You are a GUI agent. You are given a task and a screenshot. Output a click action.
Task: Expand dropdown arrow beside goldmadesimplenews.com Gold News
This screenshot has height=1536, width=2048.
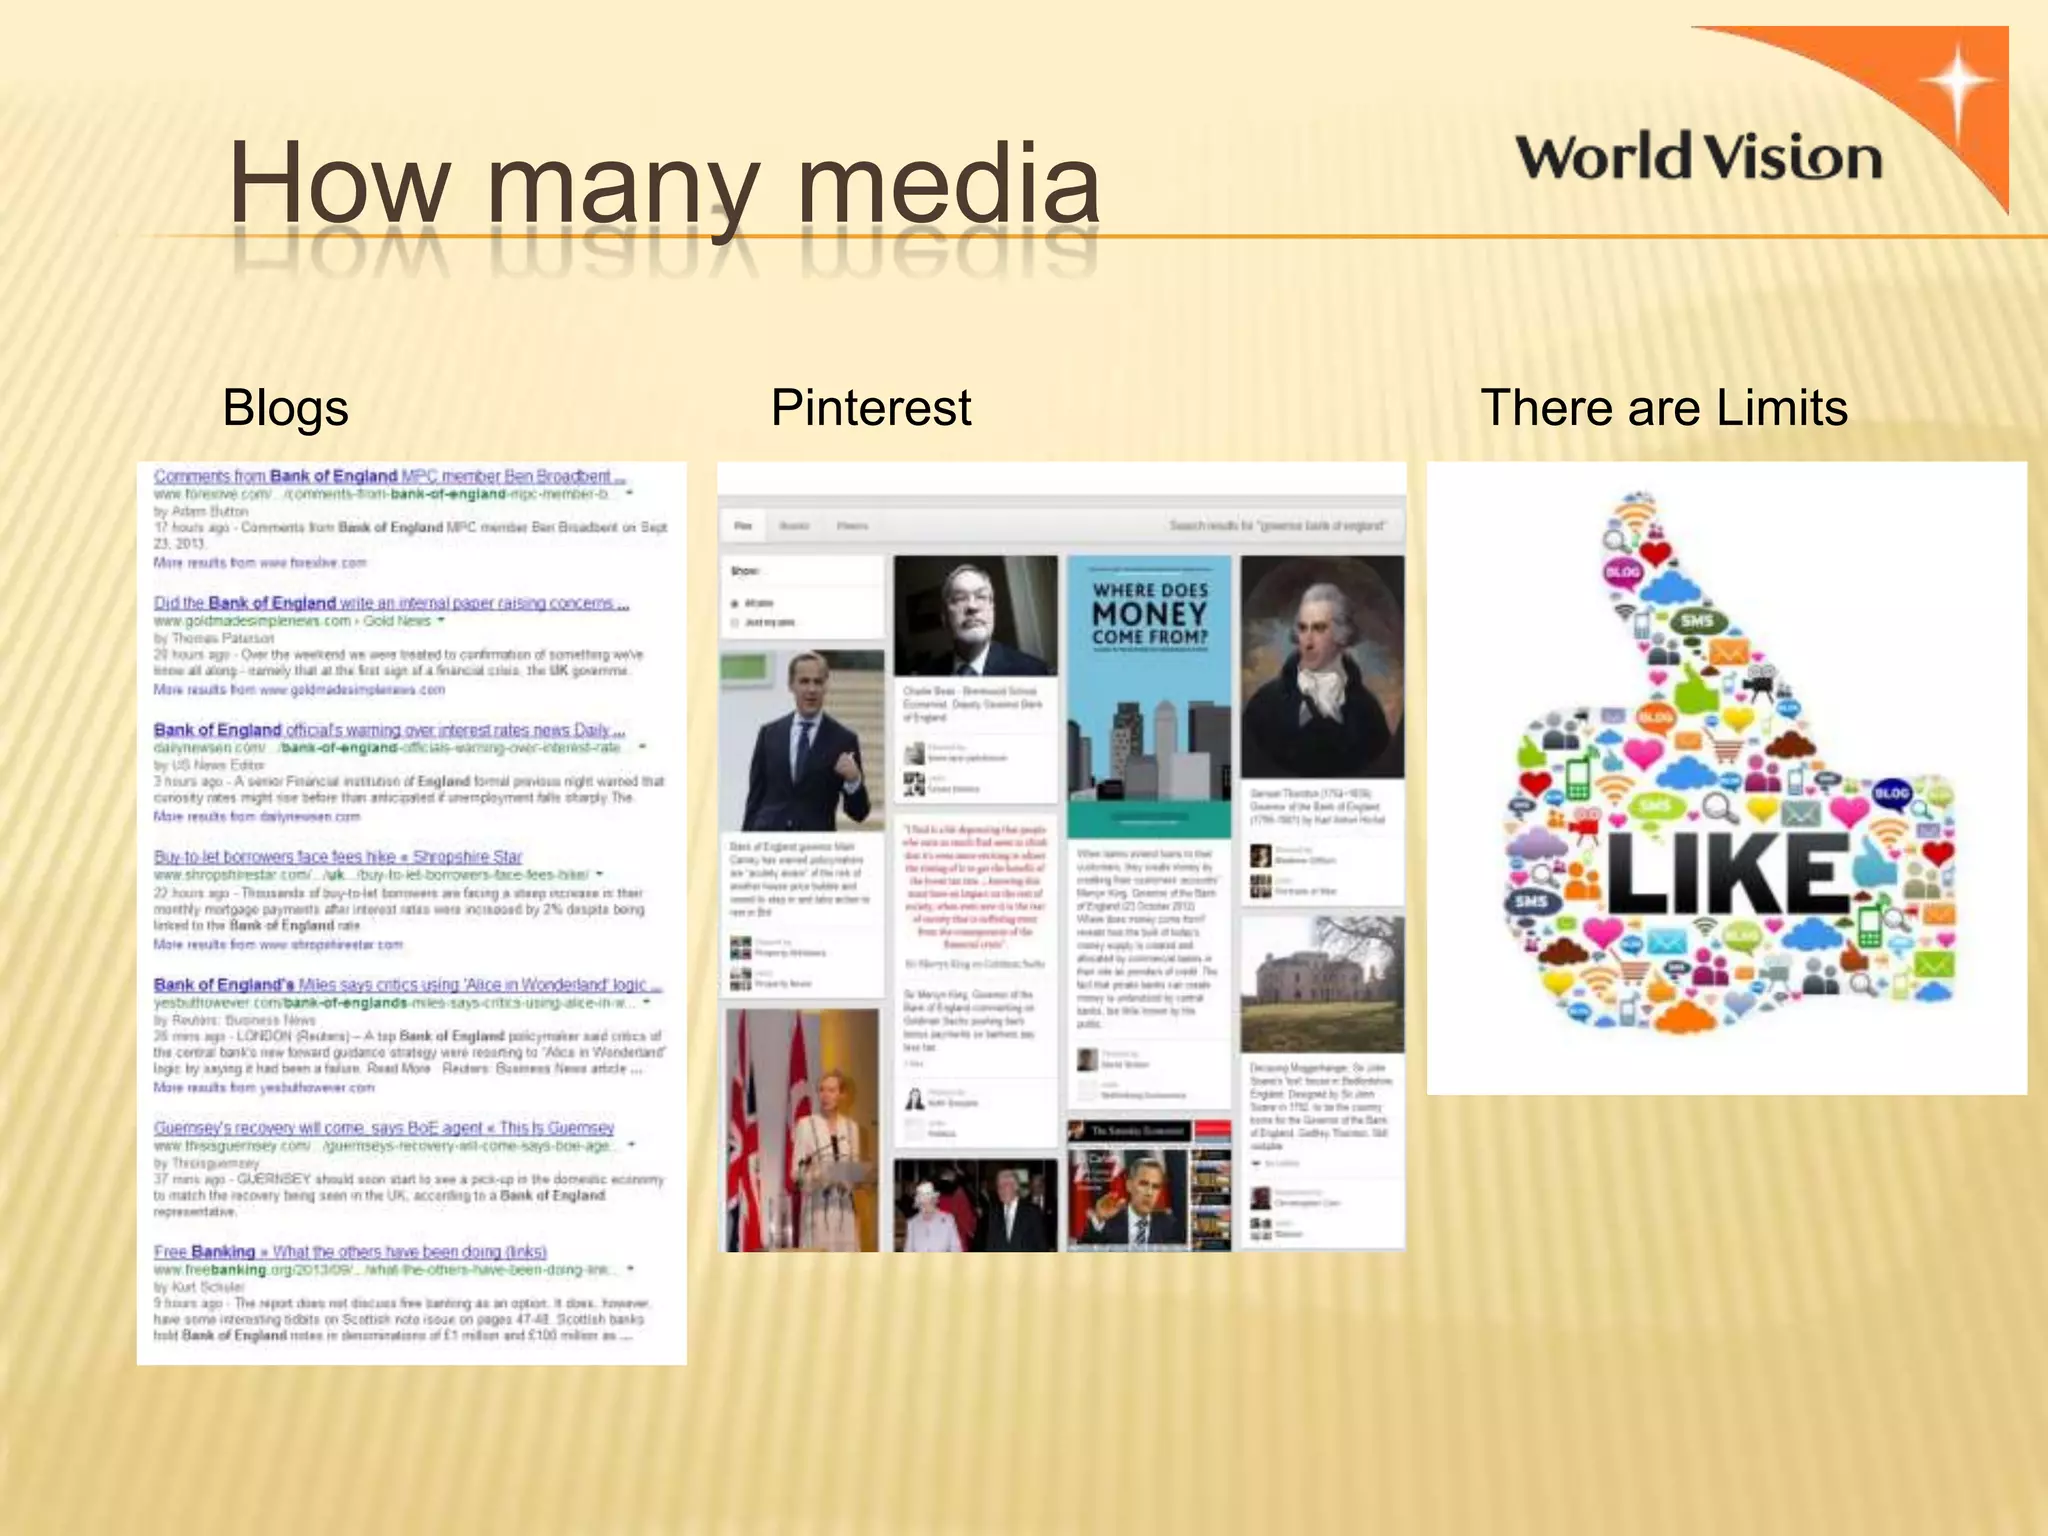pyautogui.click(x=441, y=620)
